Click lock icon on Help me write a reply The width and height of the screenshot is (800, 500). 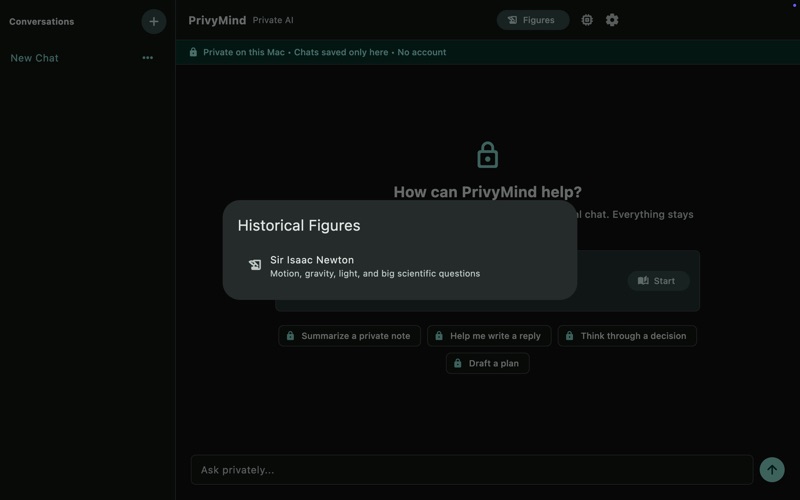pyautogui.click(x=439, y=336)
